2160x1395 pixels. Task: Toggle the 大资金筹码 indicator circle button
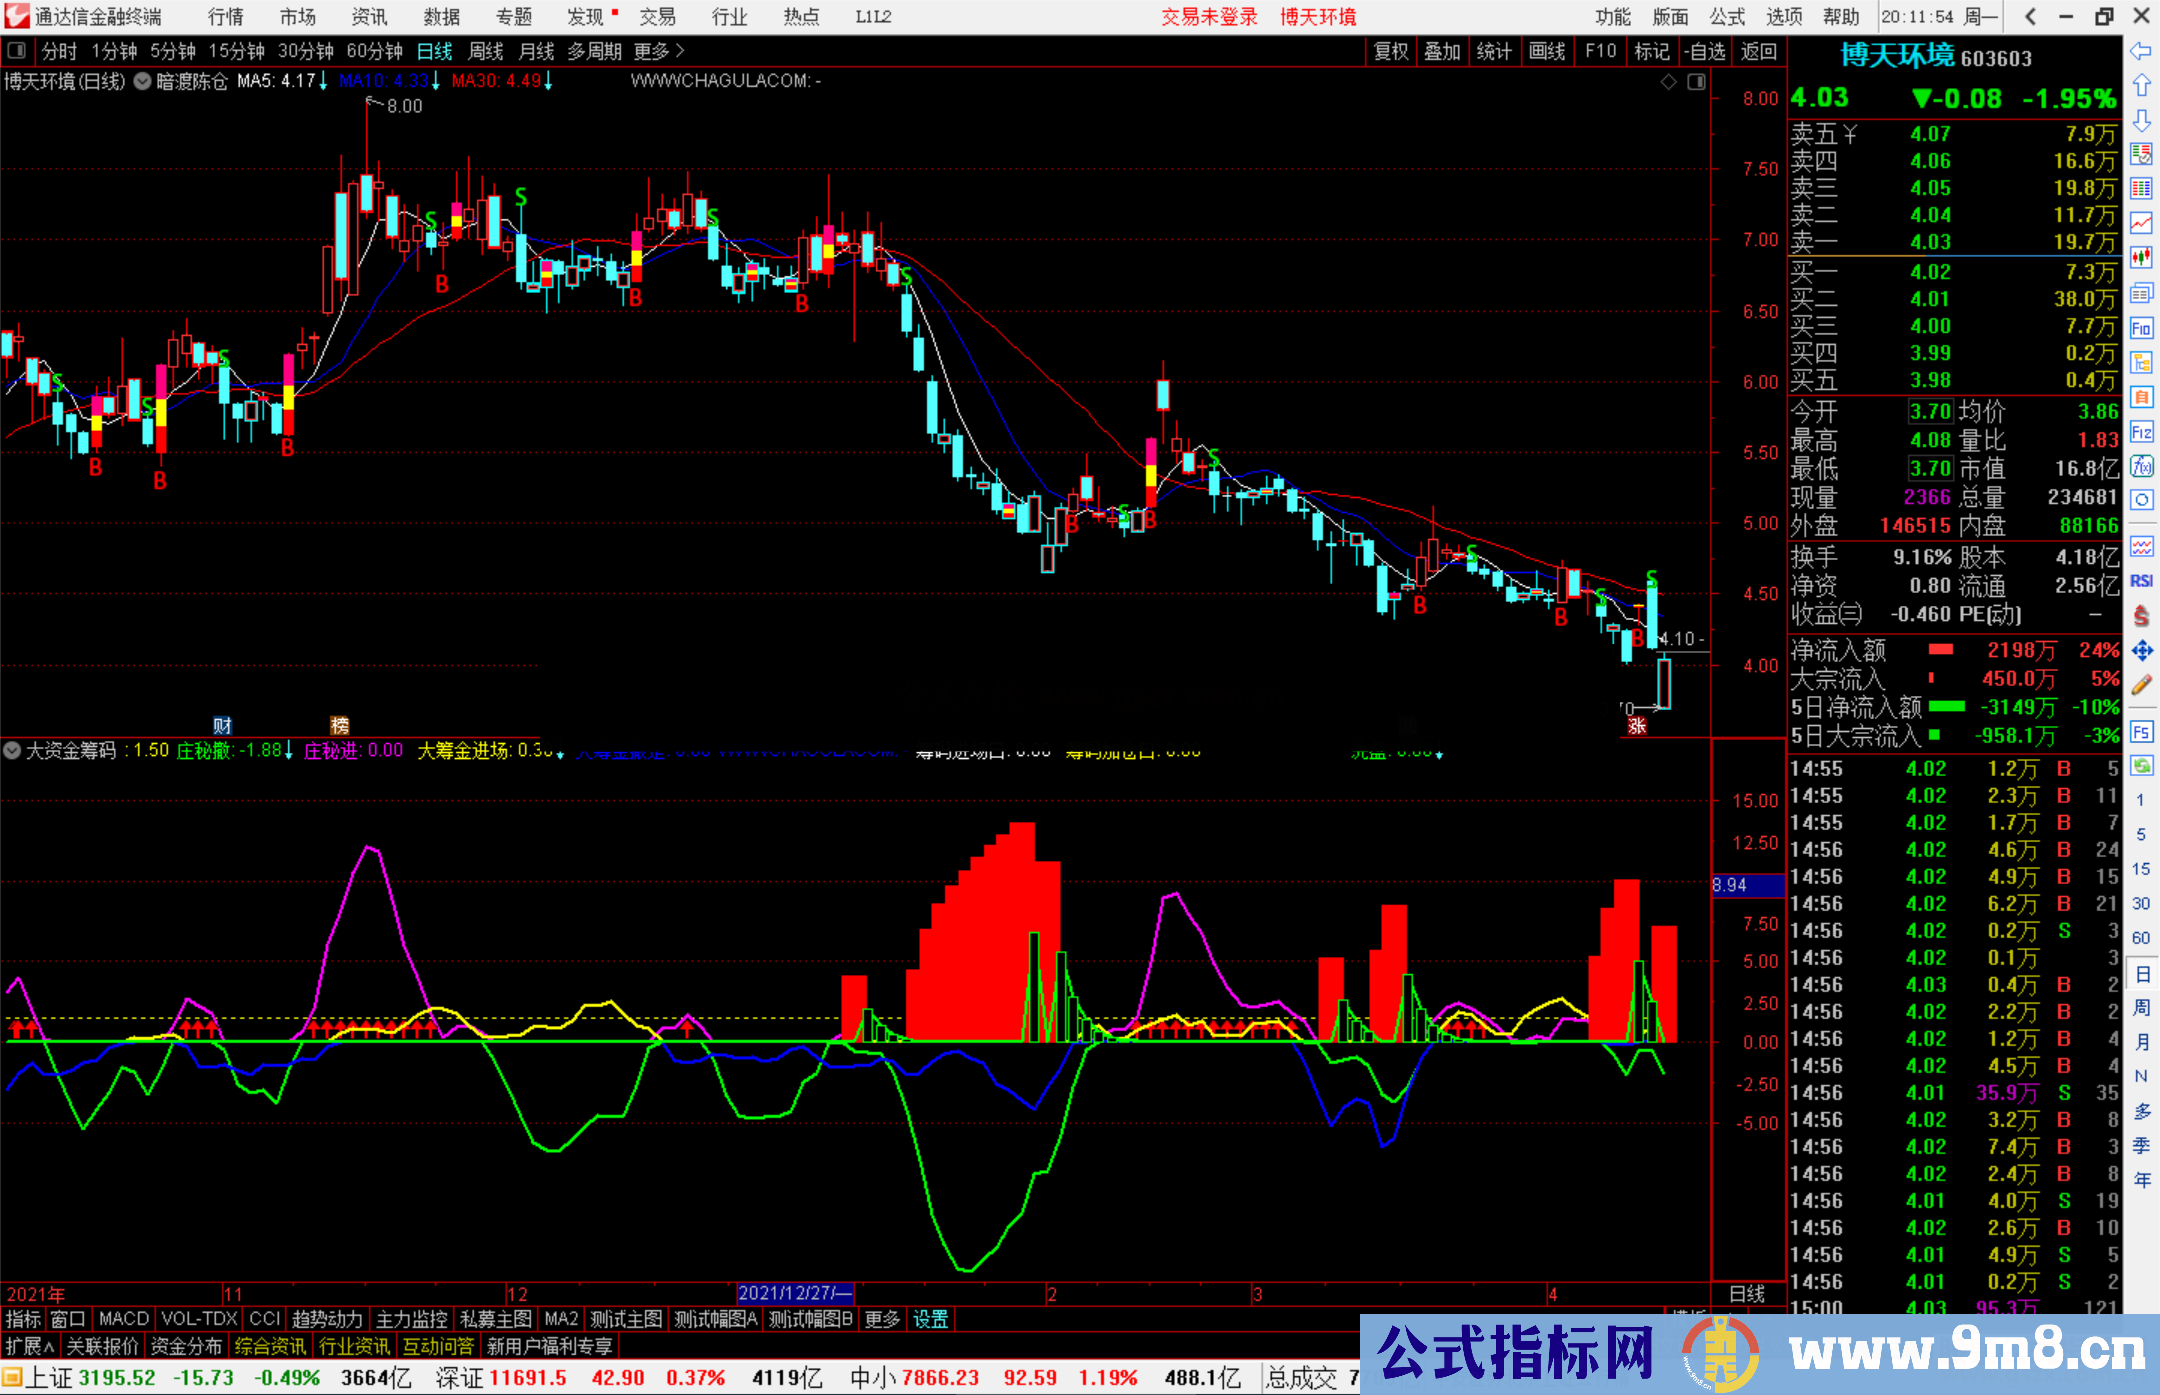click(x=12, y=750)
